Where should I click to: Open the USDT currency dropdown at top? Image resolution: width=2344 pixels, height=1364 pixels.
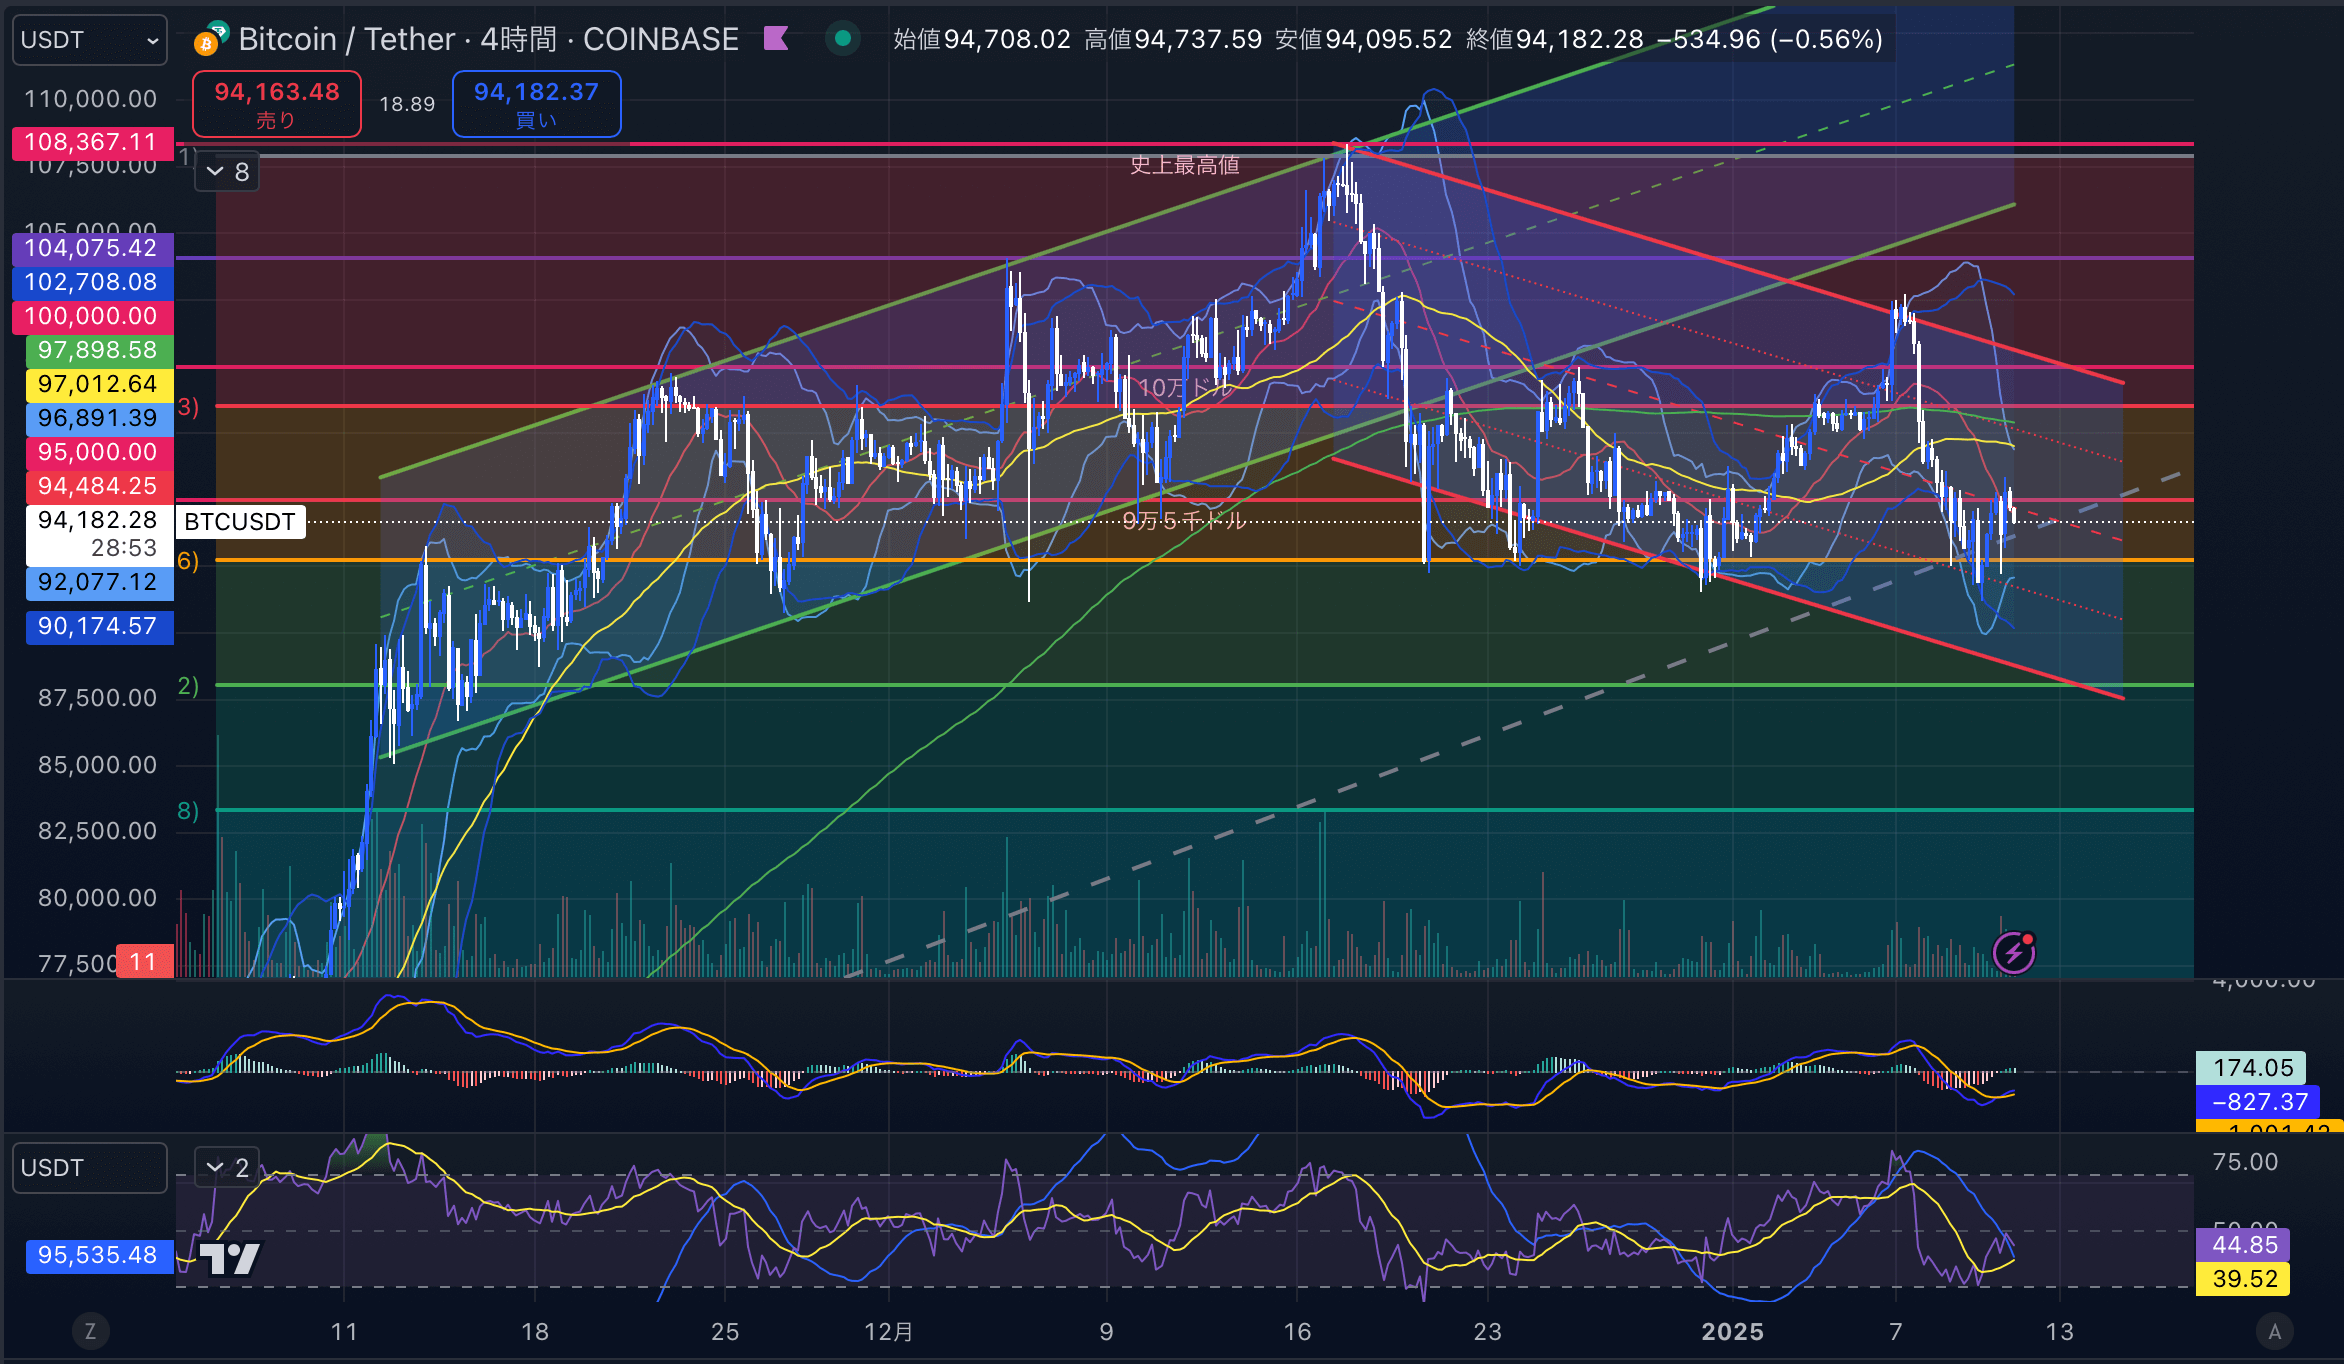tap(90, 40)
